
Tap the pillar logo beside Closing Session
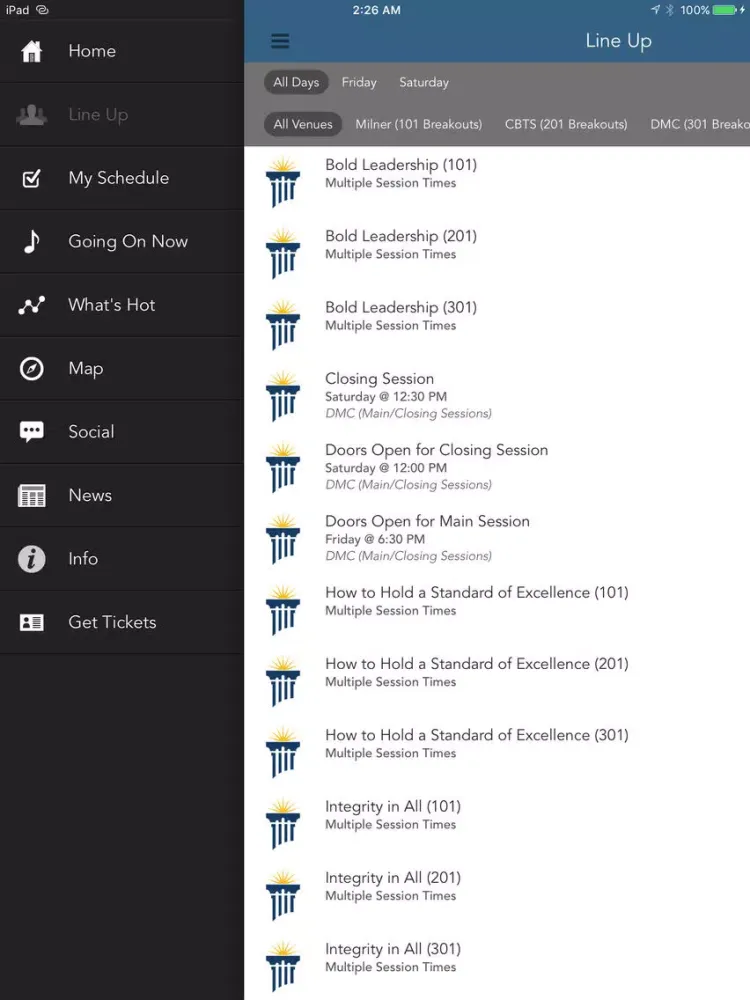point(283,397)
